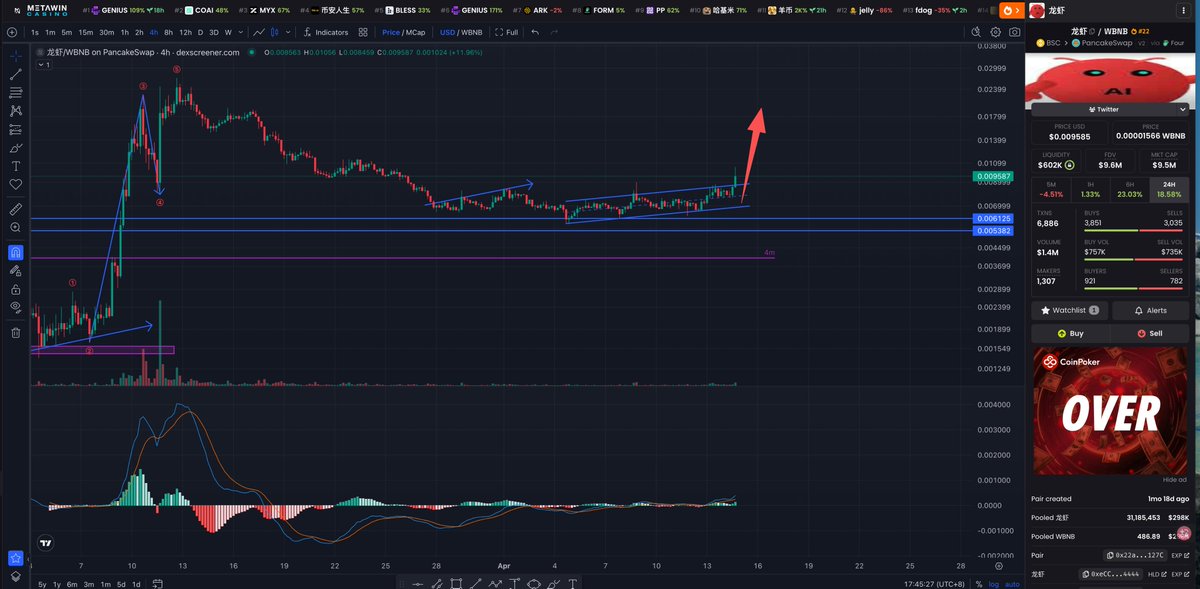Screen dimensions: 1200x589
Task: Open chart search icon at top right
Action: tap(977, 32)
